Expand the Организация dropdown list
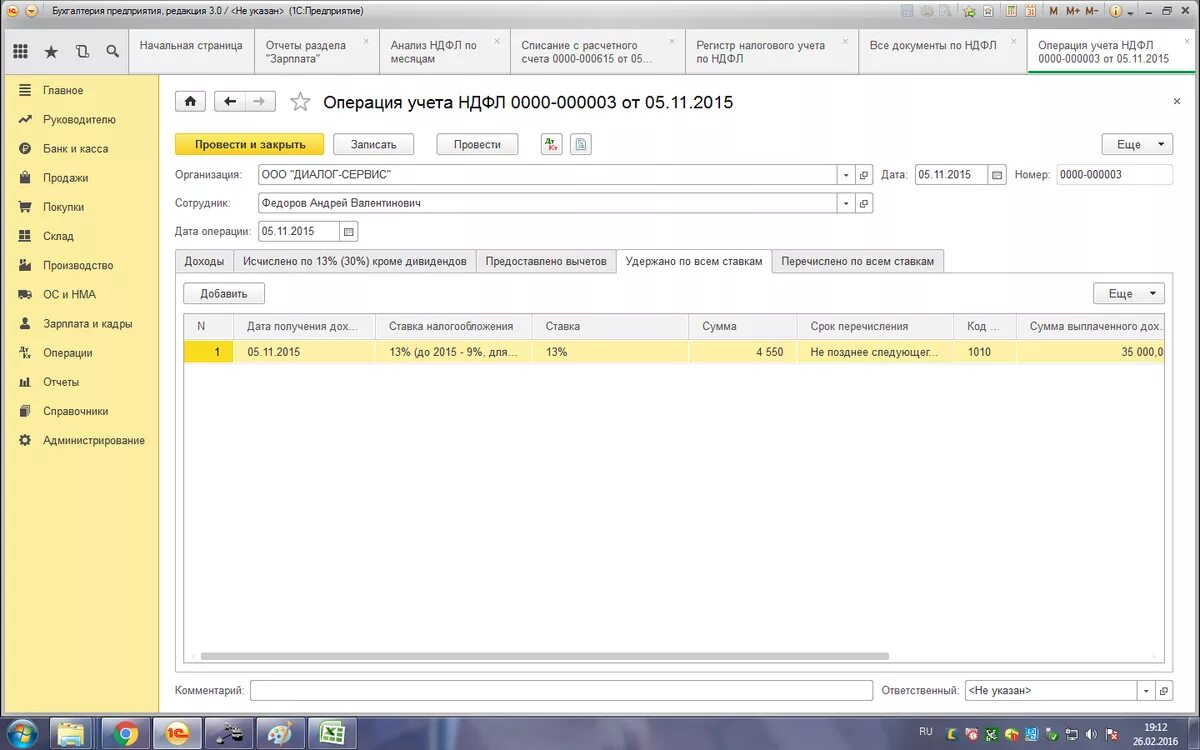 pyautogui.click(x=846, y=174)
